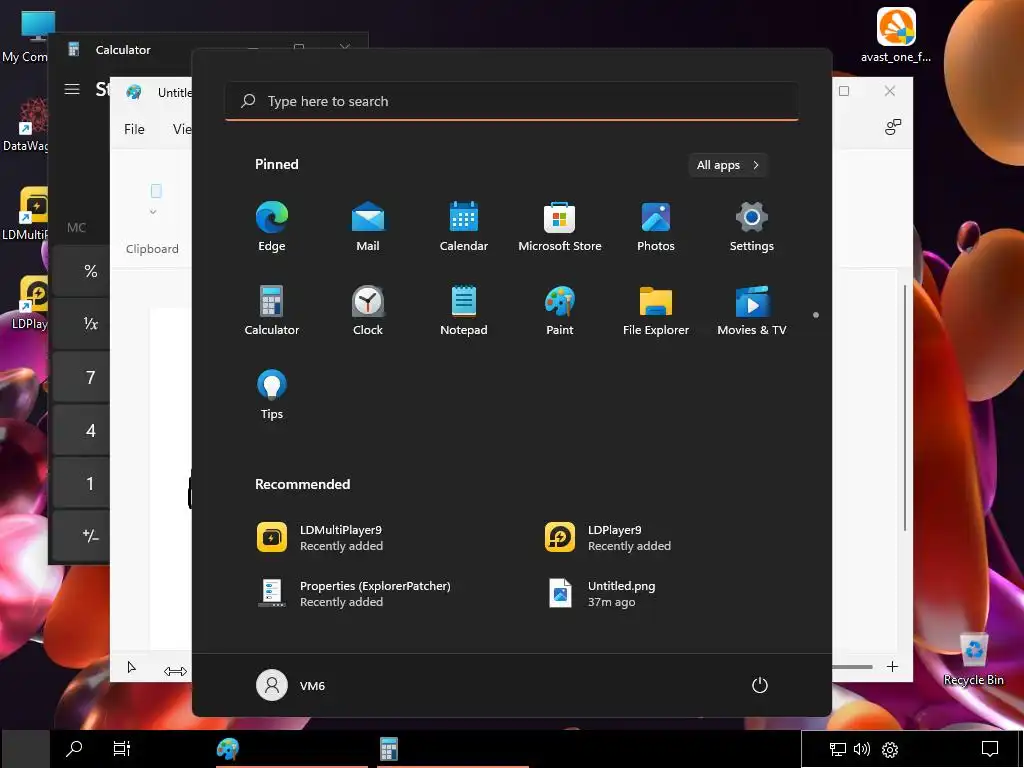Click the Paint vertical scrollbar
The image size is (1024, 768).
(x=905, y=408)
